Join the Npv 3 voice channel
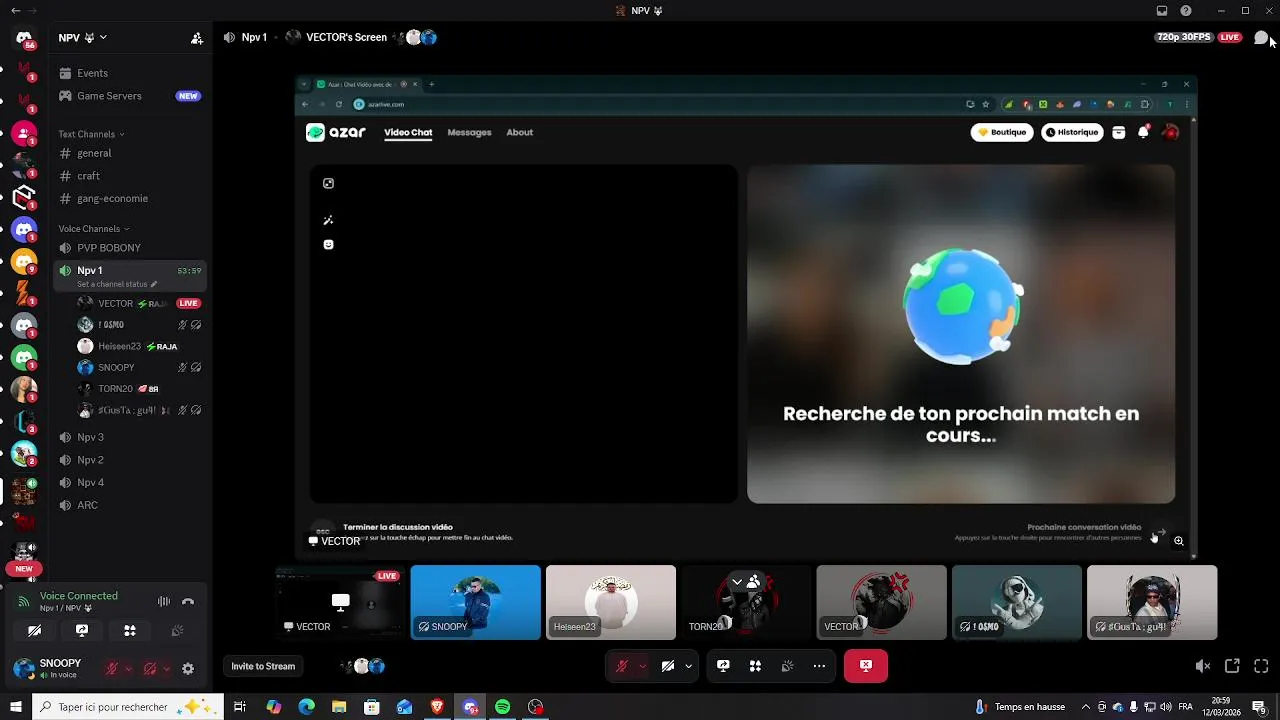The width and height of the screenshot is (1280, 720). pyautogui.click(x=130, y=437)
